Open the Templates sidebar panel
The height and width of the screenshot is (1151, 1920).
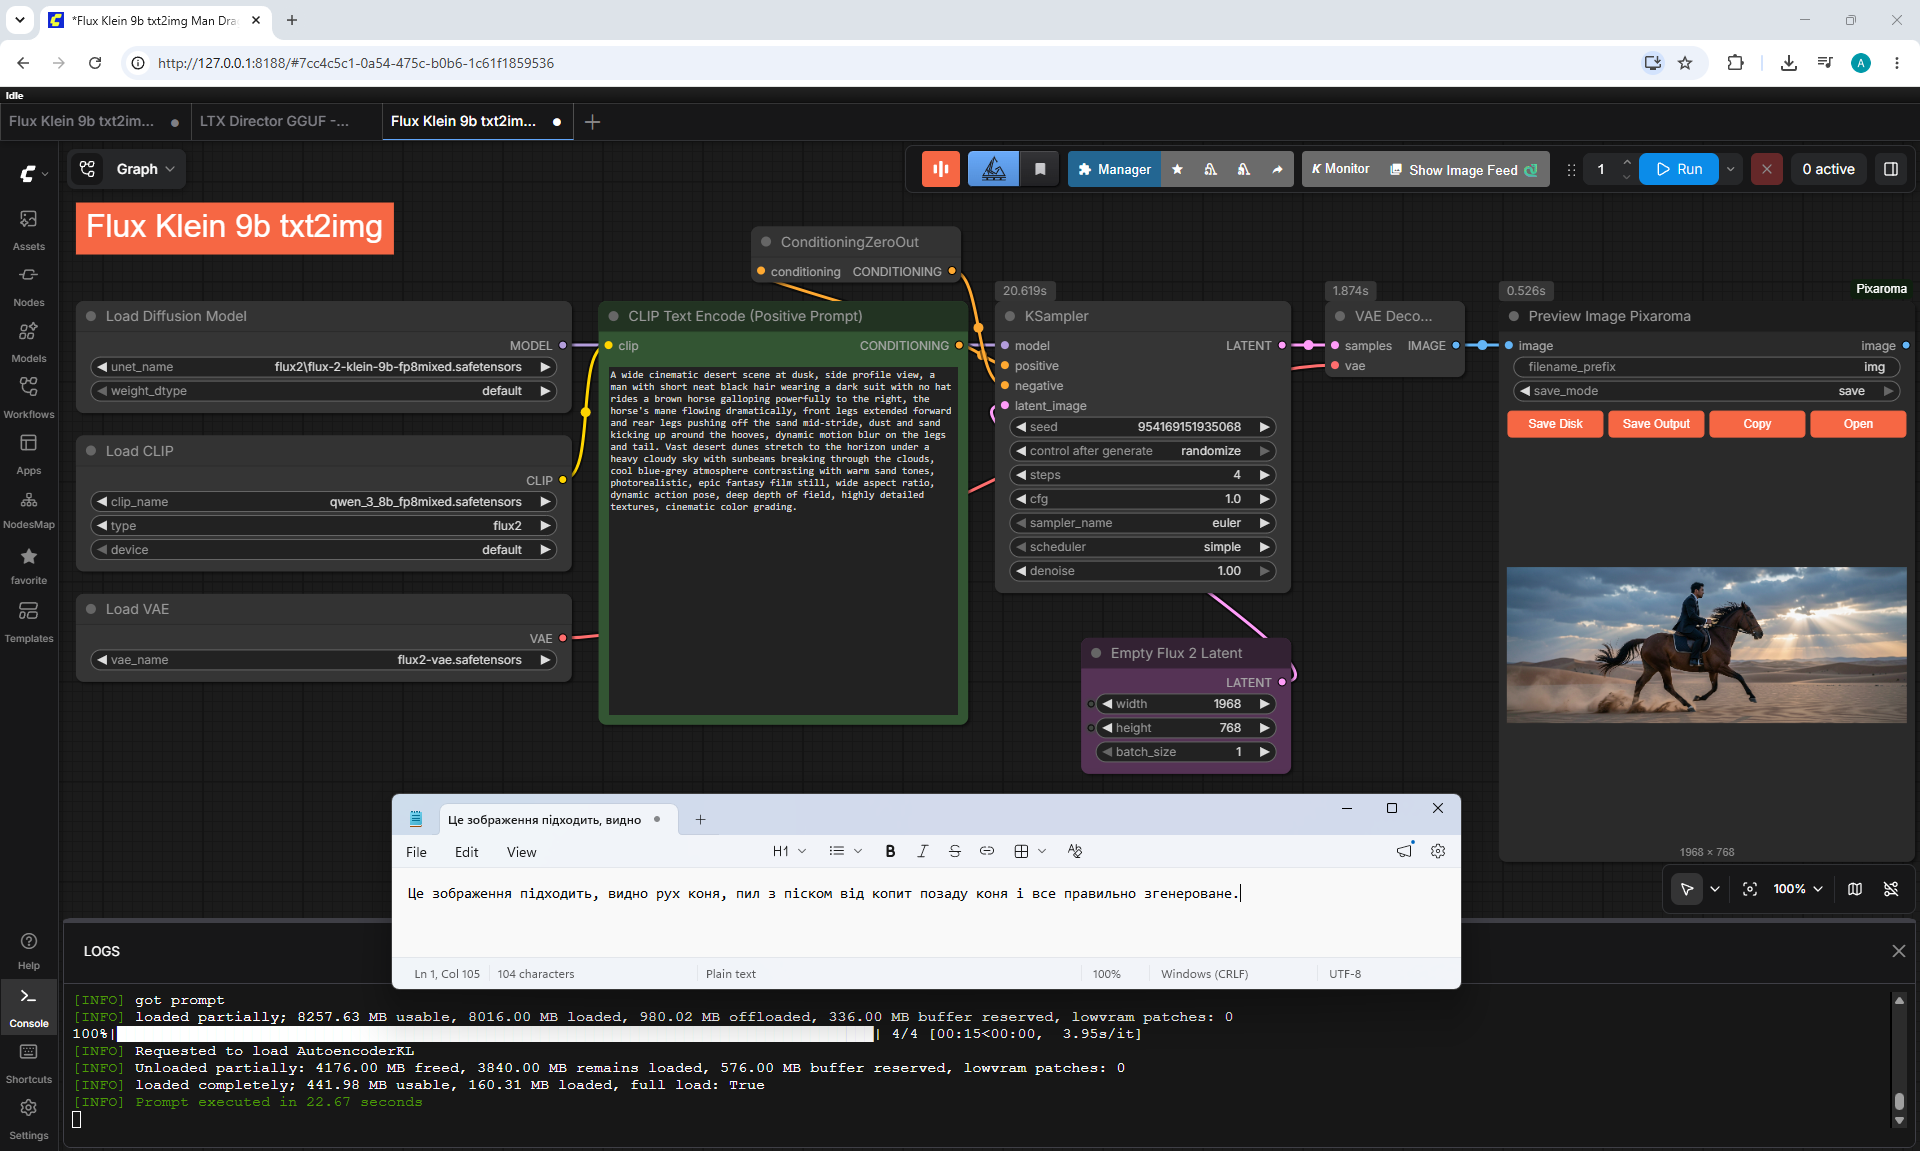28,622
